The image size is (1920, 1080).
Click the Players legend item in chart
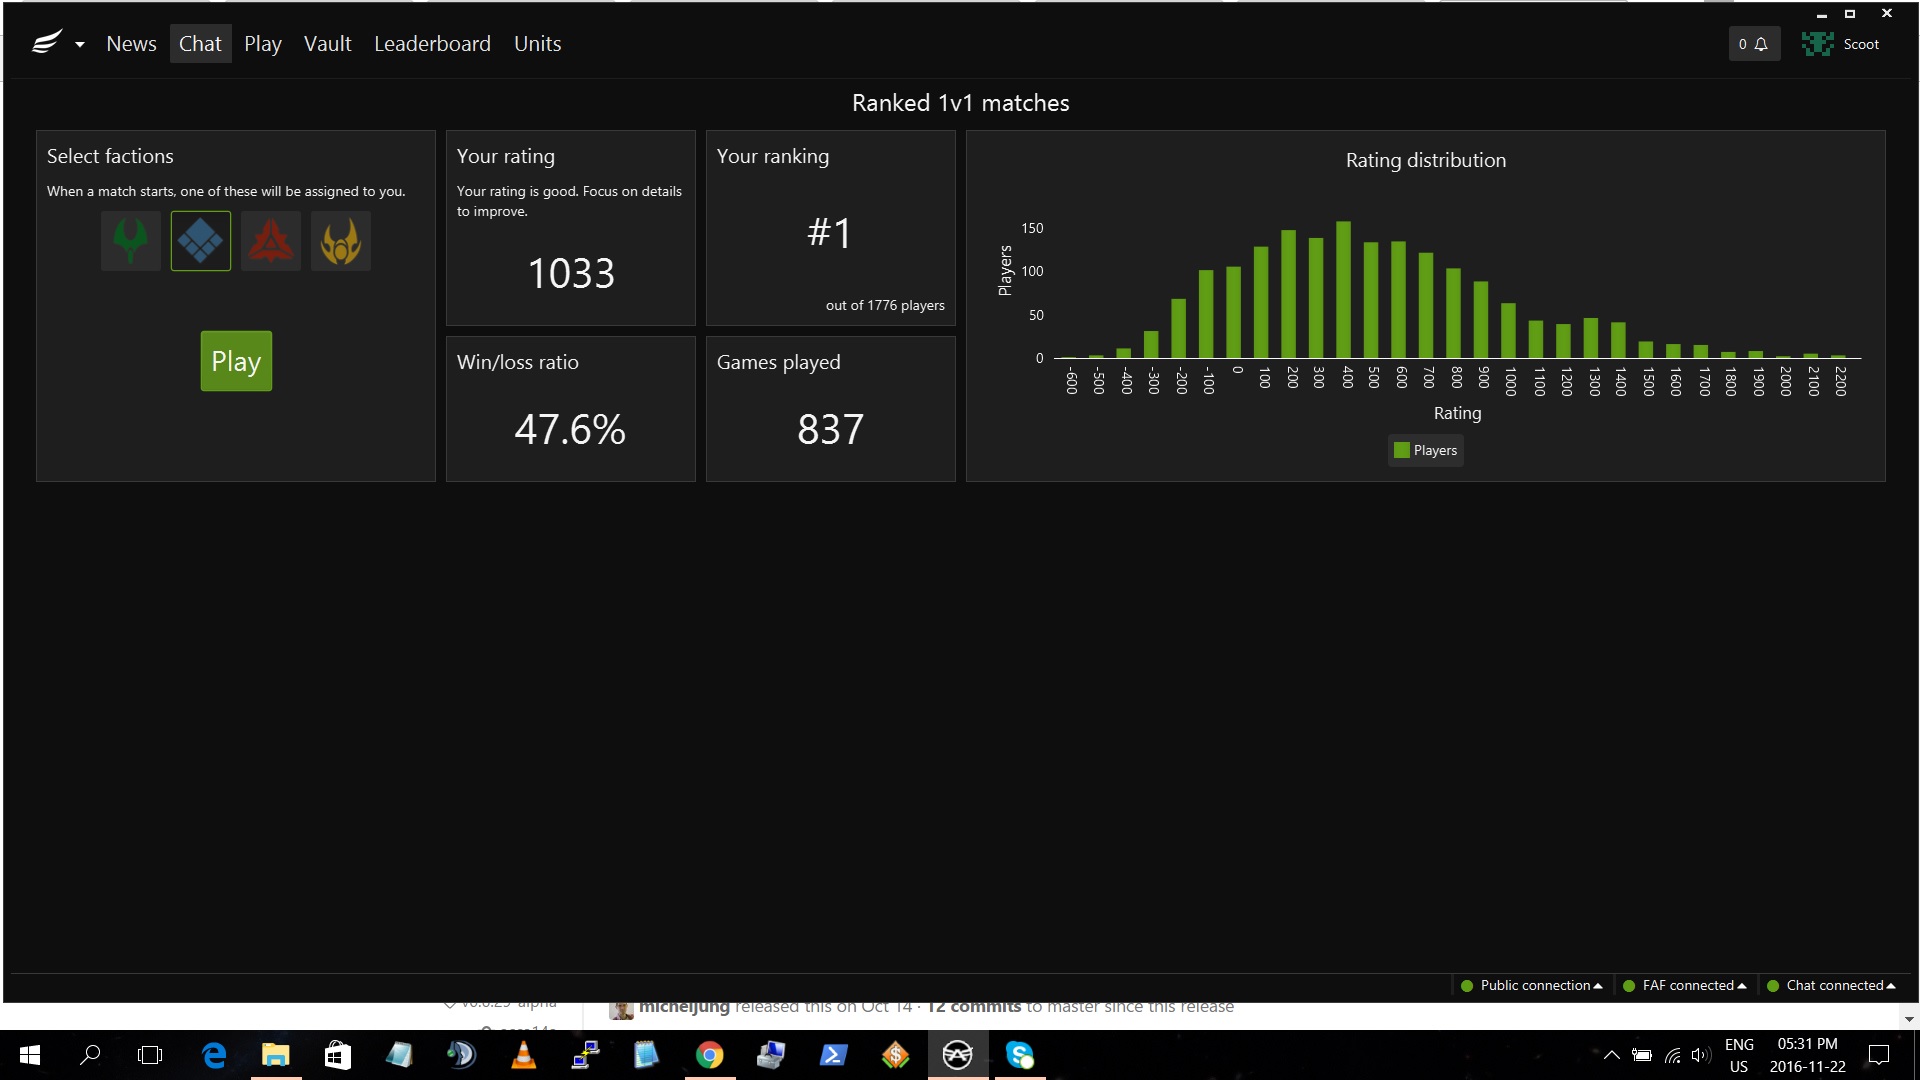(1425, 450)
